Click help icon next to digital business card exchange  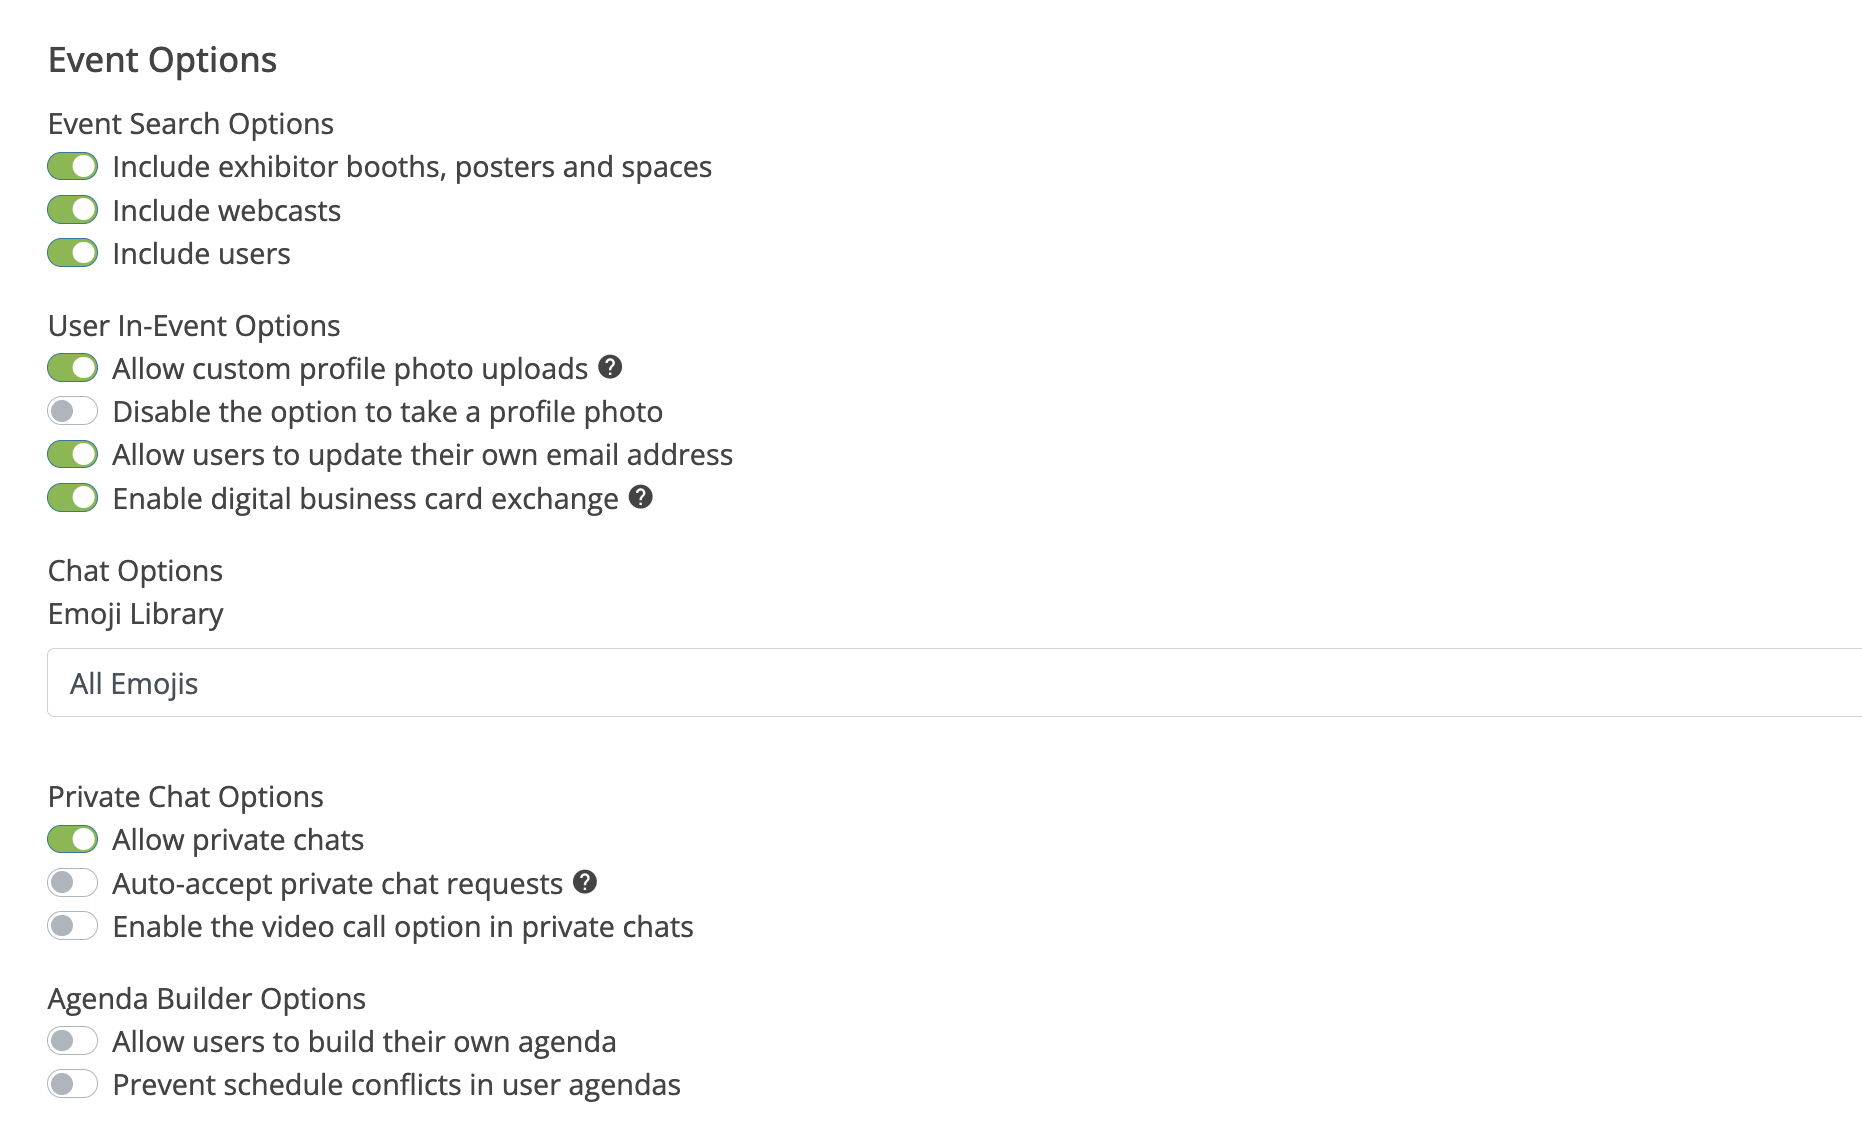pos(641,497)
